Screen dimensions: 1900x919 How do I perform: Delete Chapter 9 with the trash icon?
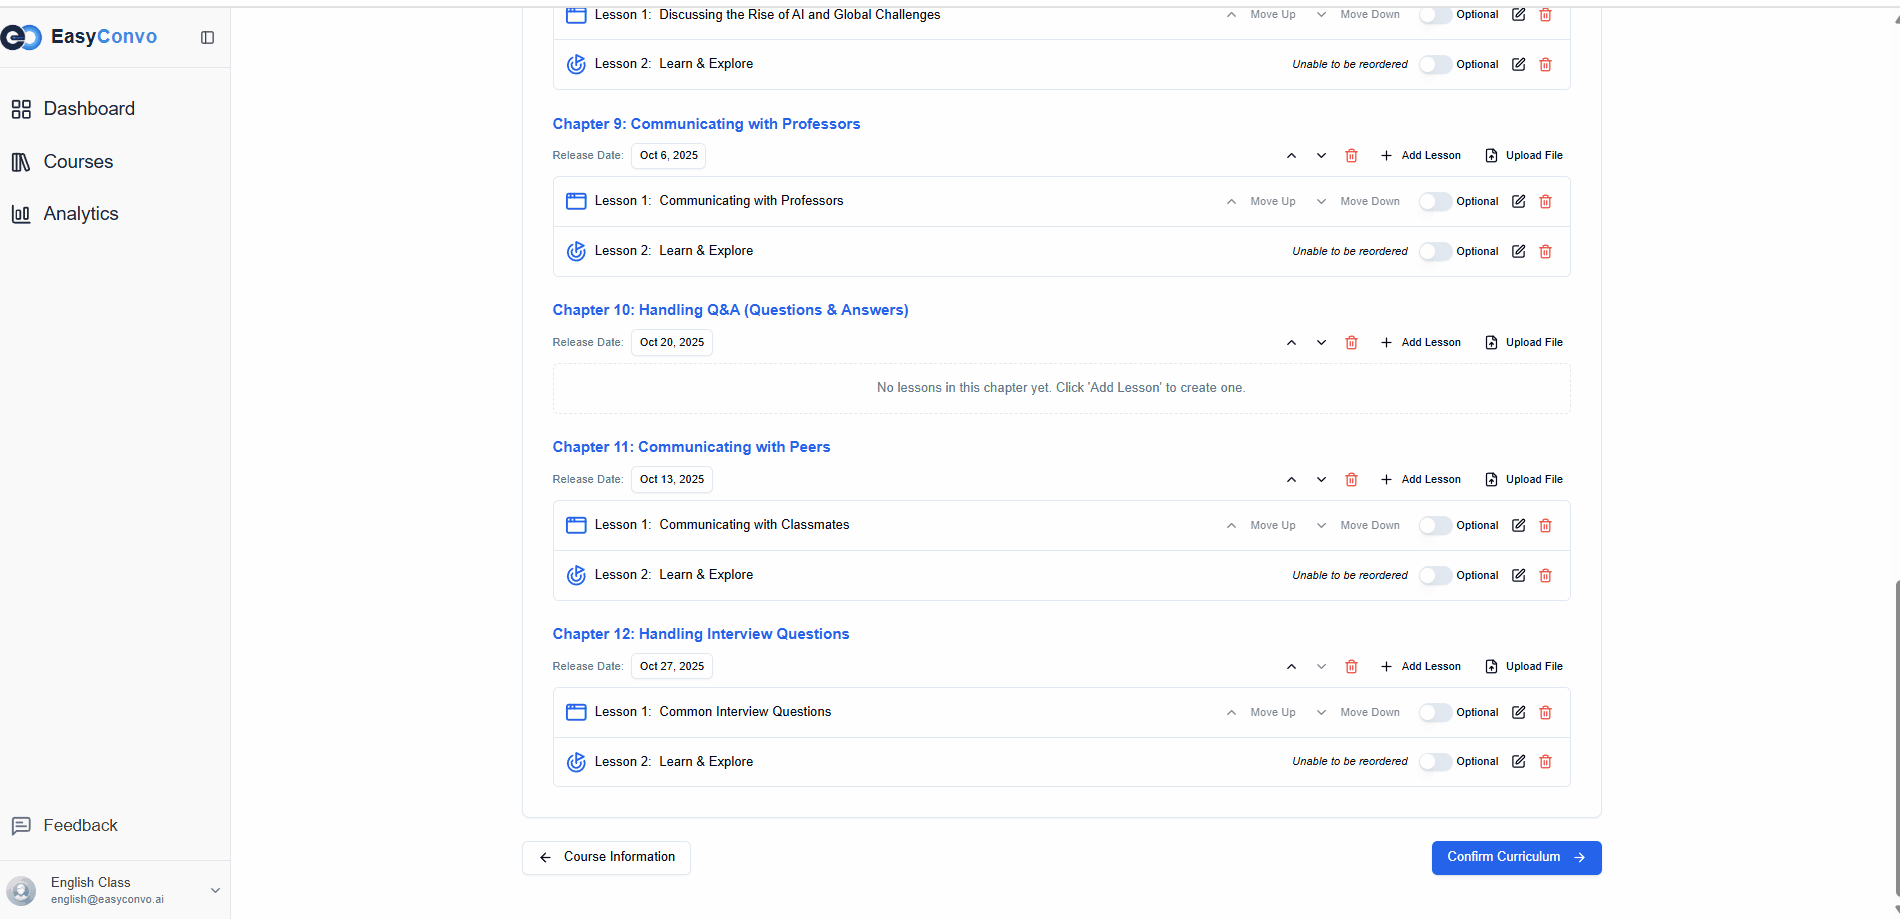[1351, 156]
